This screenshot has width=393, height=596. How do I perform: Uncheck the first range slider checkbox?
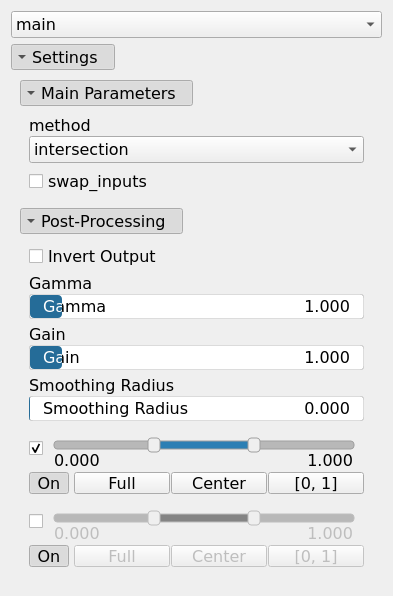click(36, 448)
